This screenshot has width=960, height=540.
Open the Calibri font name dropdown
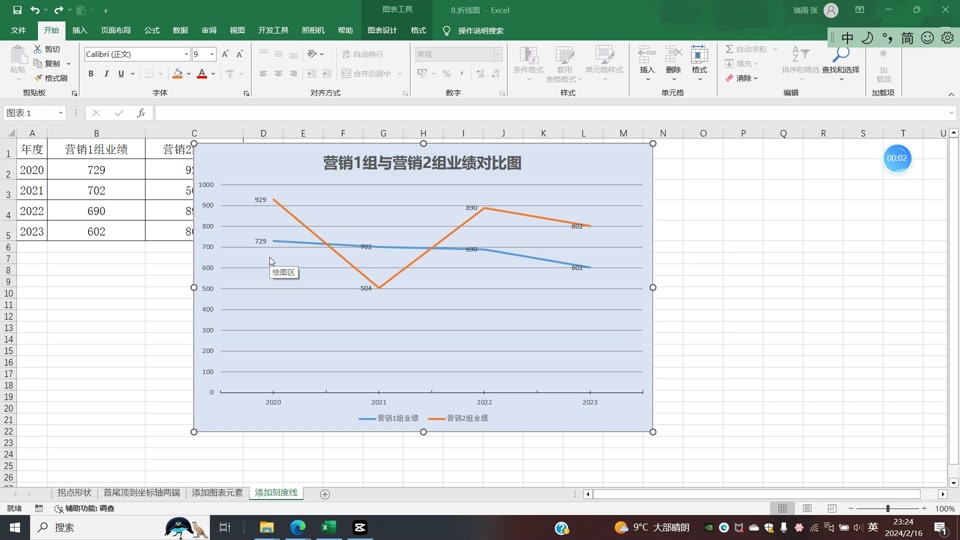[186, 54]
